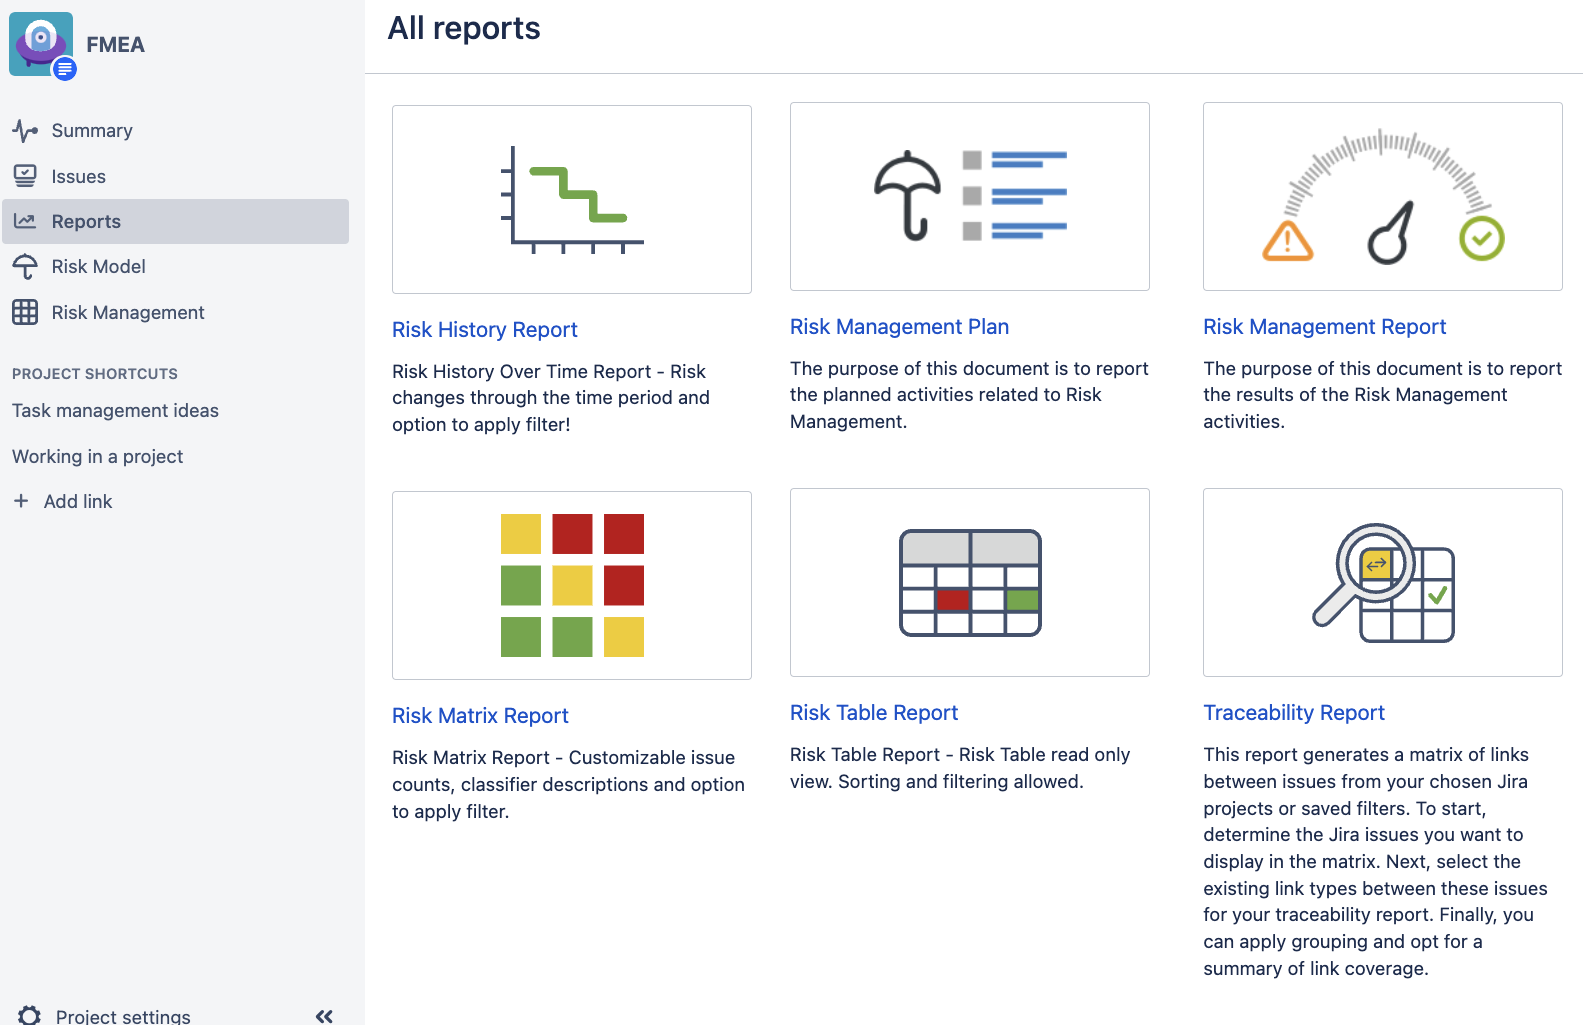
Task: Click the plus icon next to Add link
Action: tap(22, 501)
